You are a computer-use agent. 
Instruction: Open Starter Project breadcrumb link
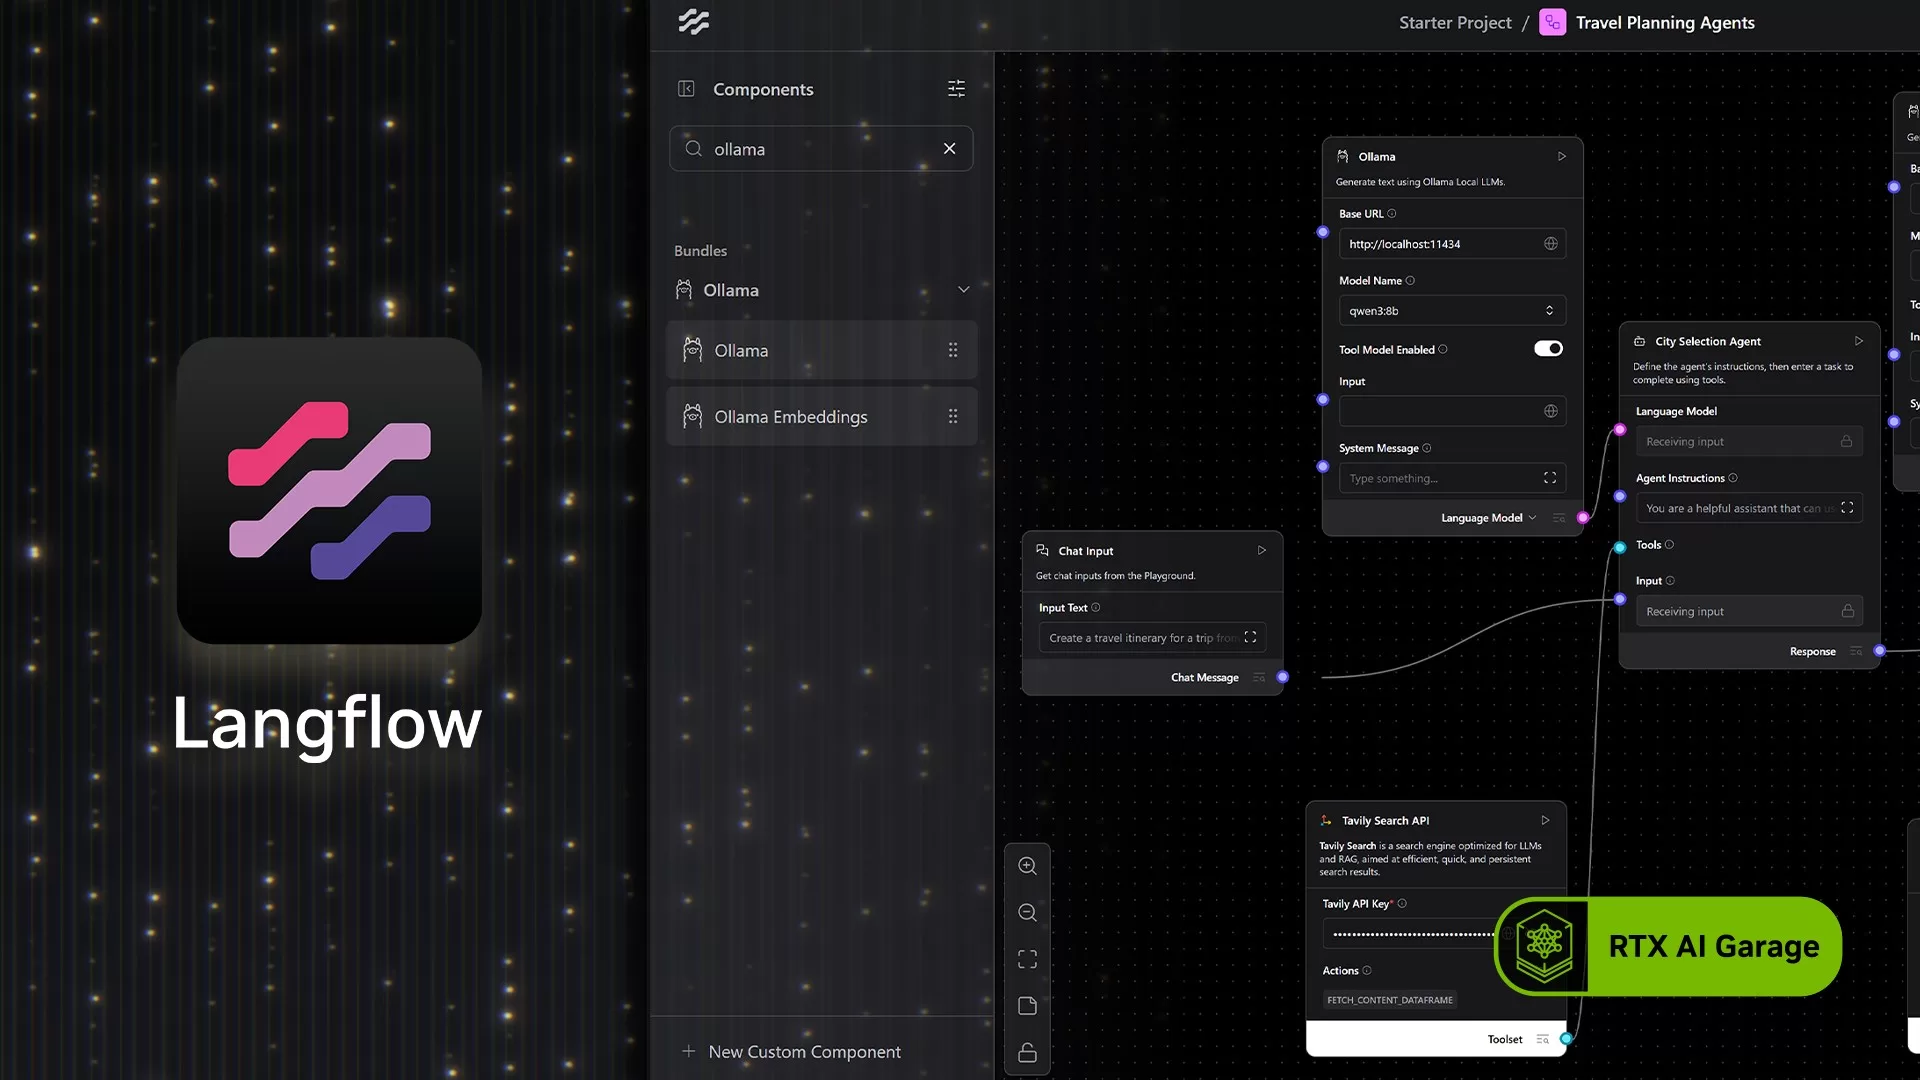[1454, 23]
